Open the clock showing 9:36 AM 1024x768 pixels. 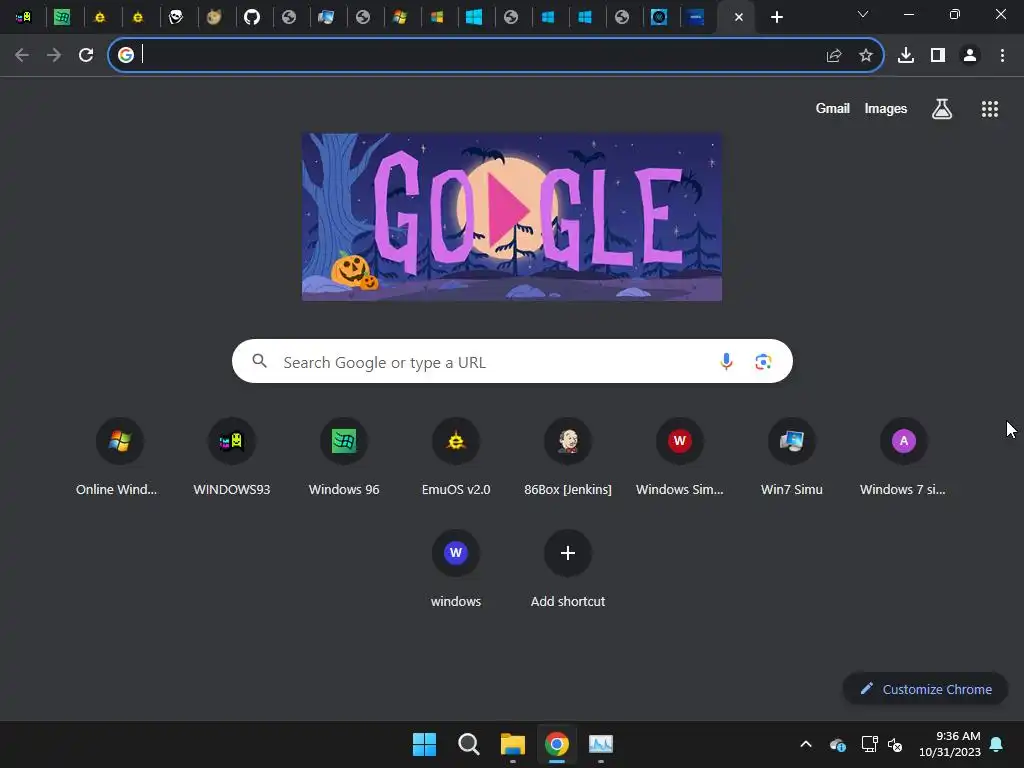pos(950,744)
